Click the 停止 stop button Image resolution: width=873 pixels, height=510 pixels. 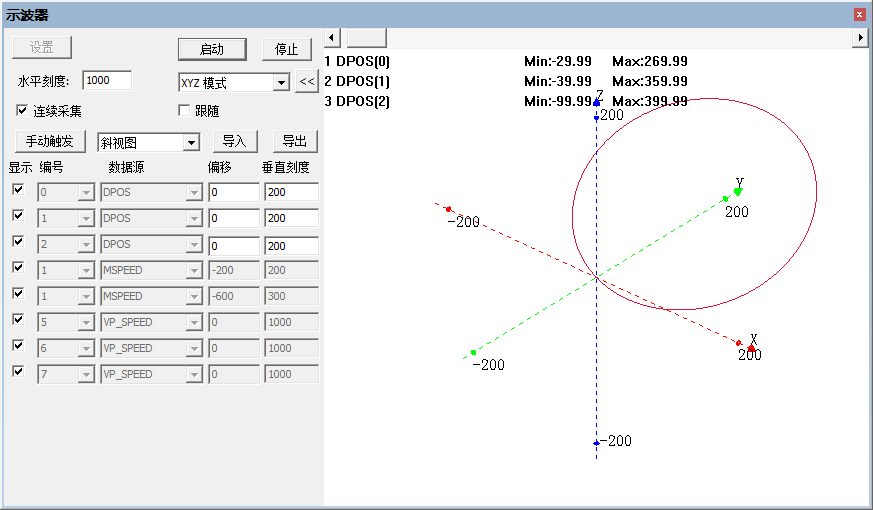287,50
